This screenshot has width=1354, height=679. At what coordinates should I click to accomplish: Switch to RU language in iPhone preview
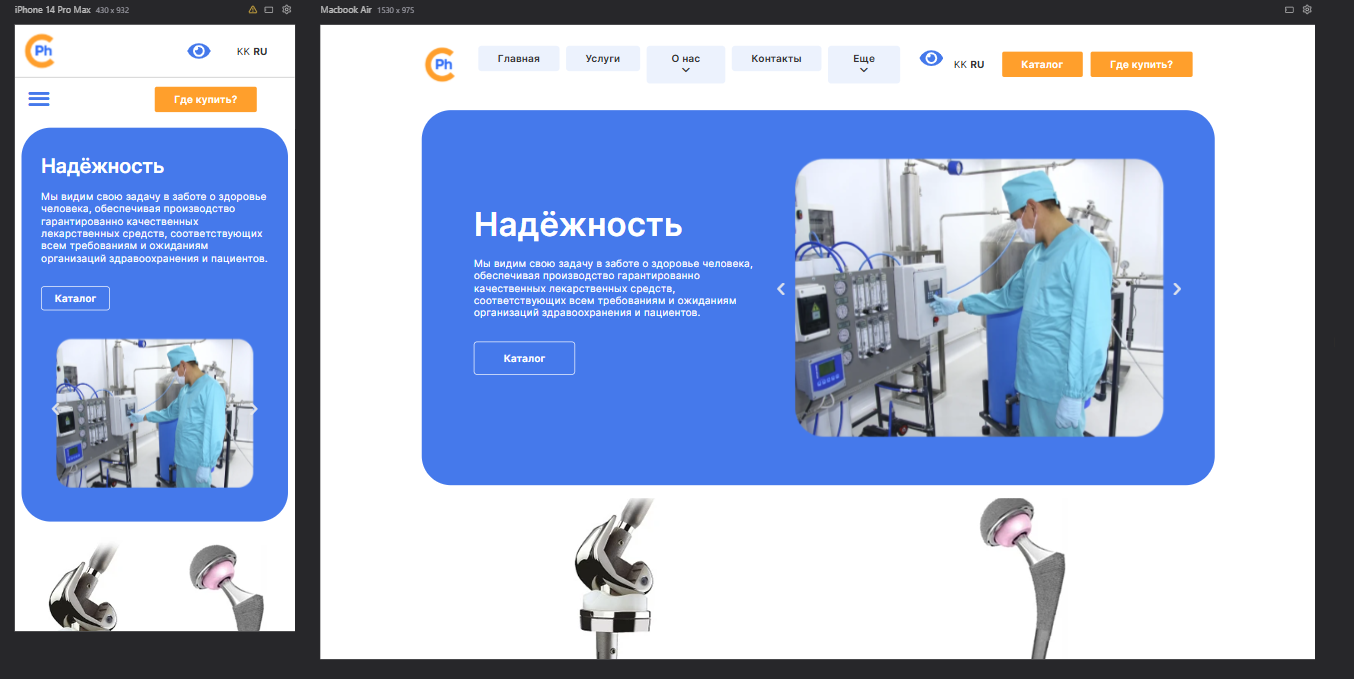[x=260, y=51]
